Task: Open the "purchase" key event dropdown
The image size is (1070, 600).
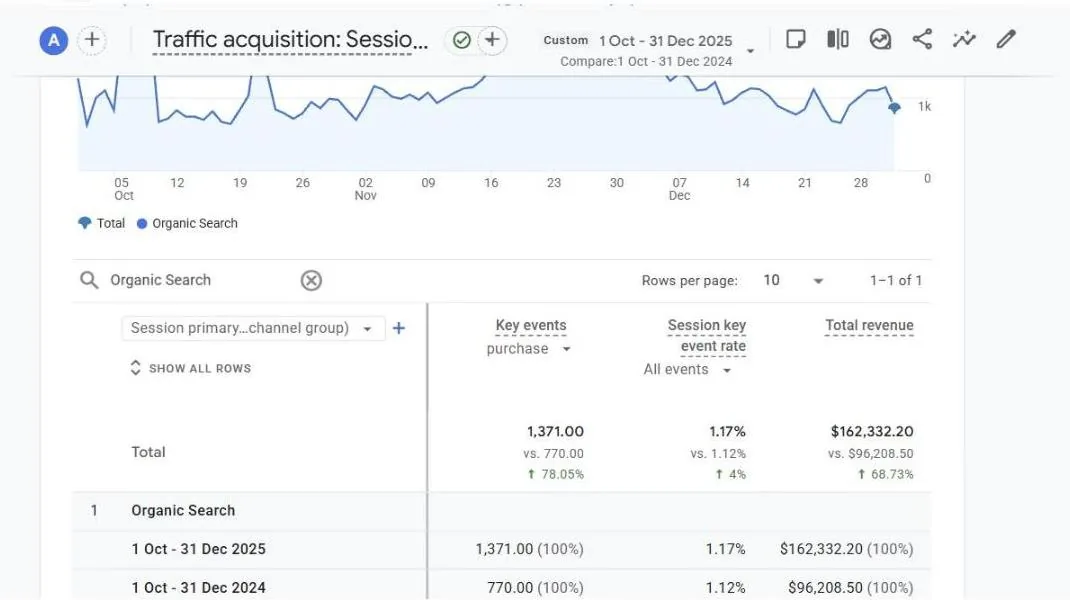Action: pyautogui.click(x=528, y=349)
